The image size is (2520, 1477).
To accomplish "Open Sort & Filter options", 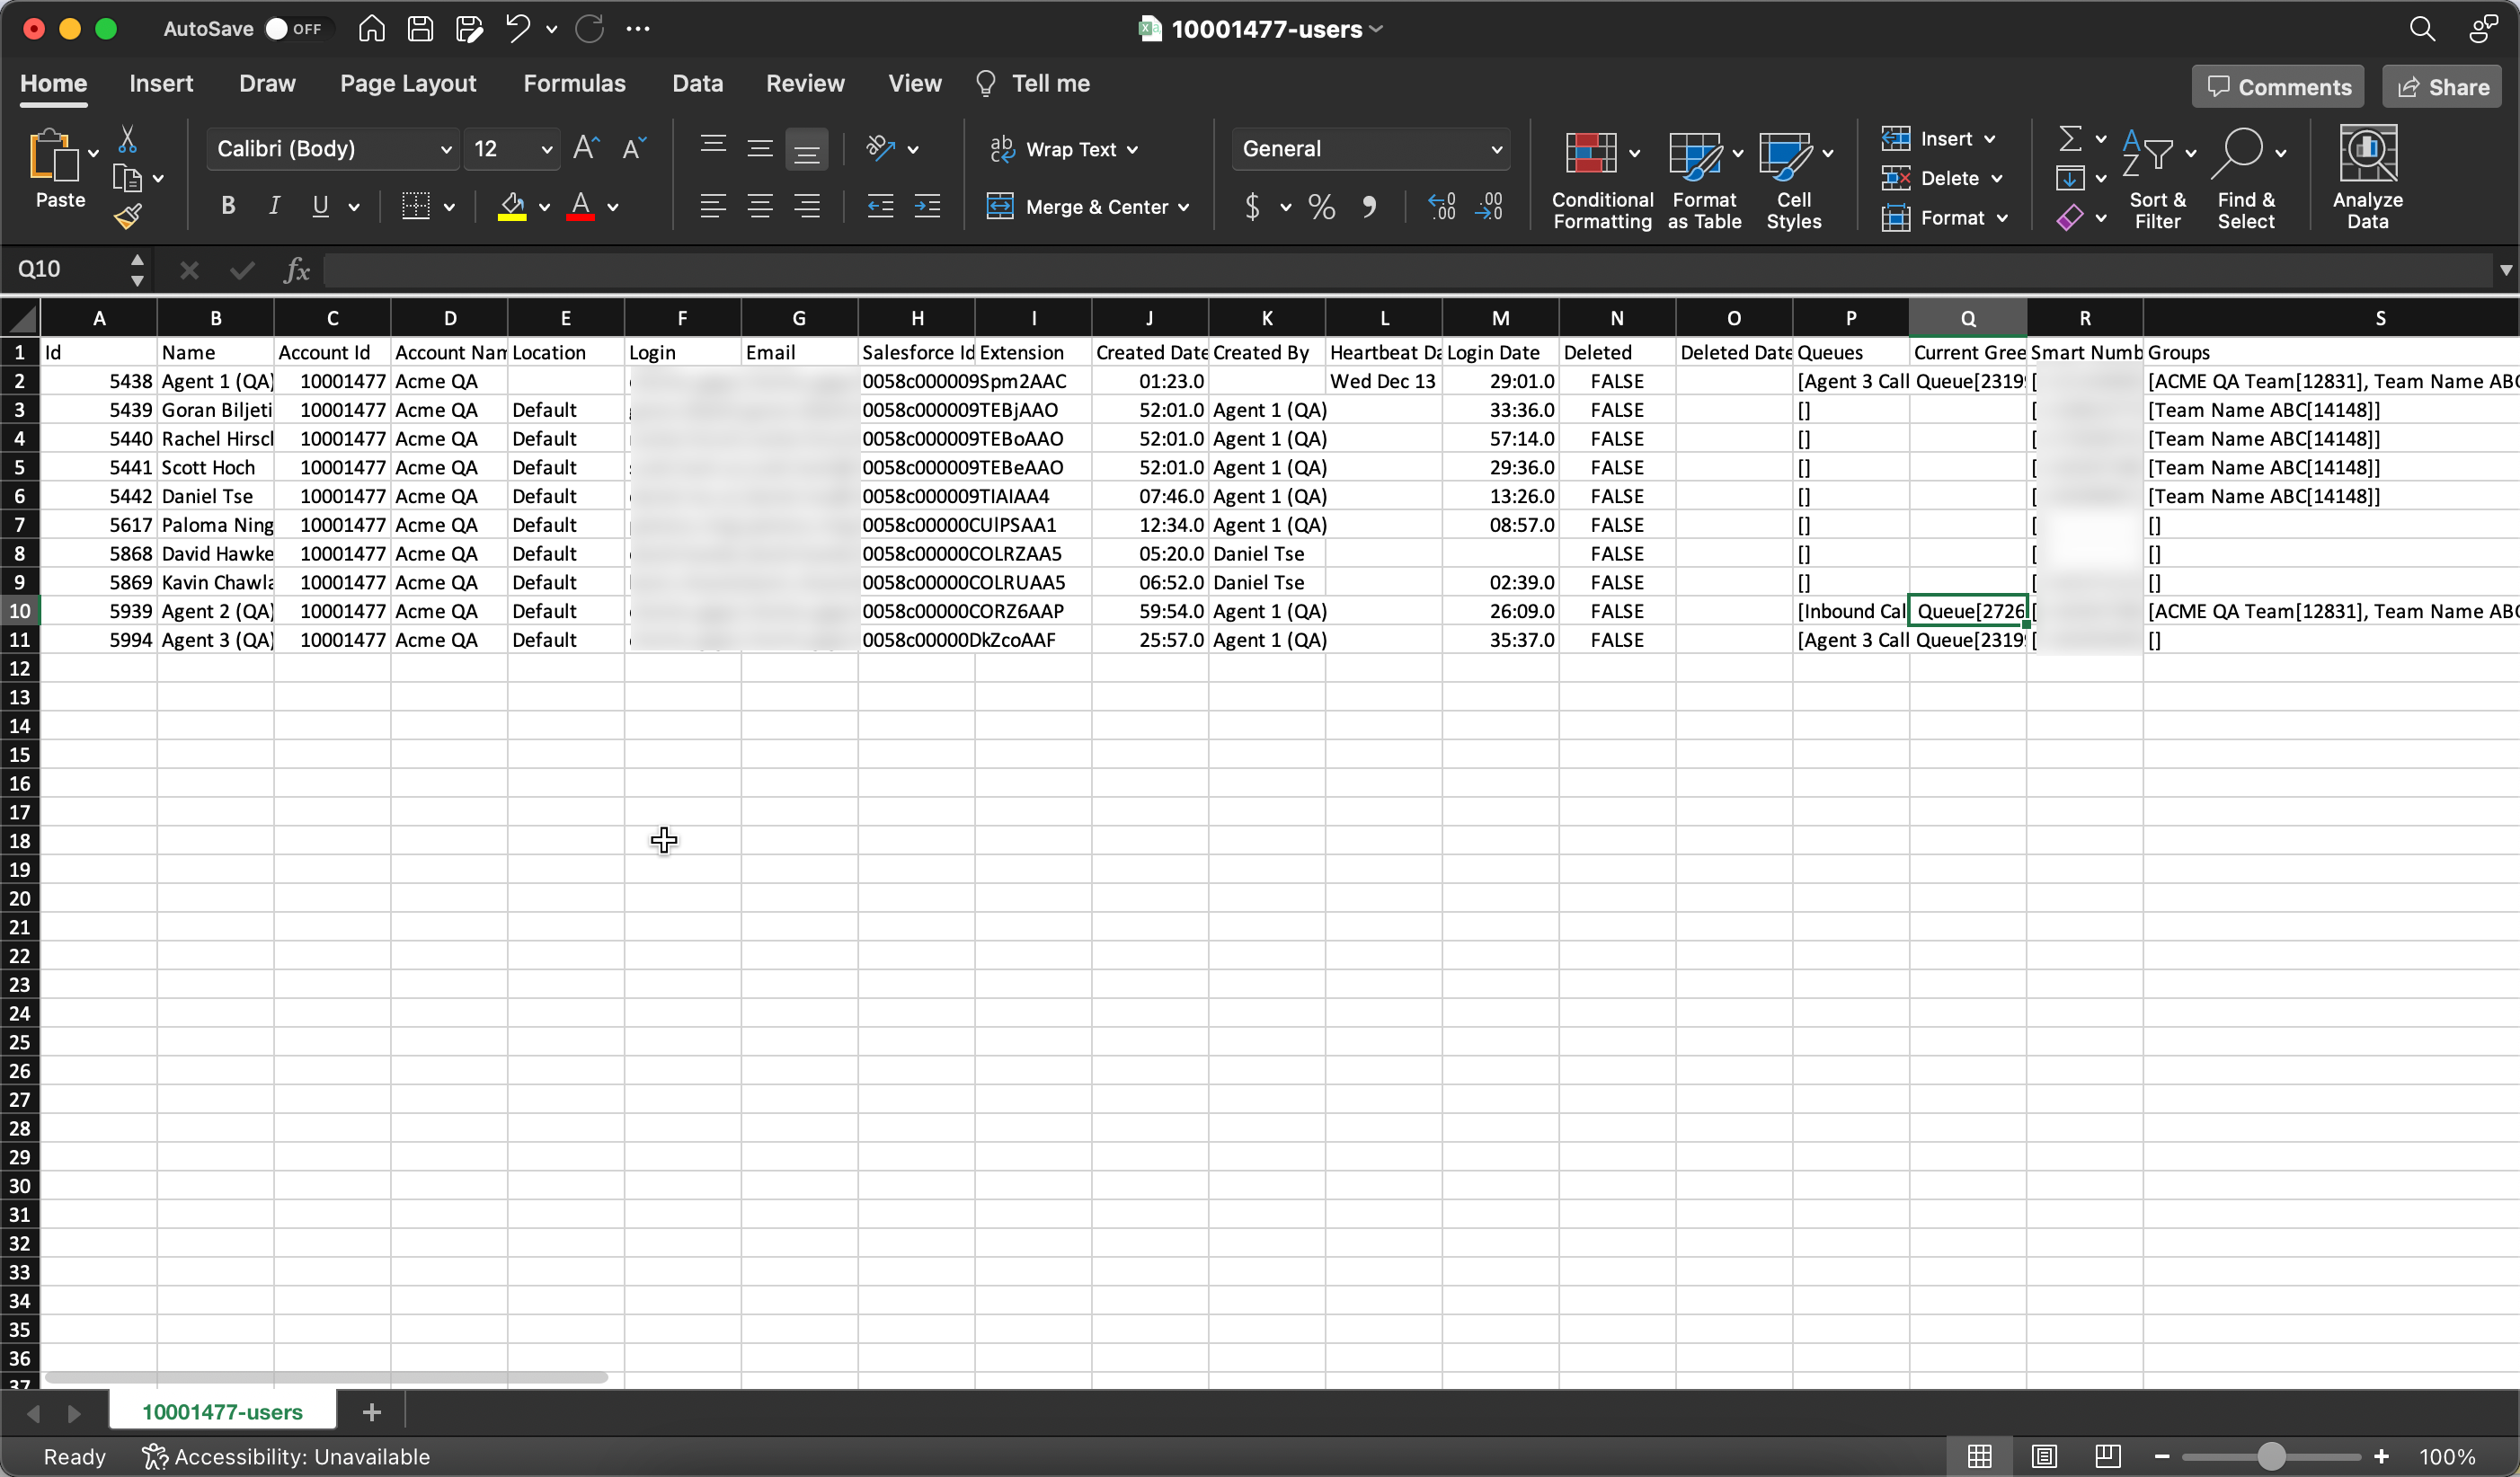I will [x=2158, y=180].
